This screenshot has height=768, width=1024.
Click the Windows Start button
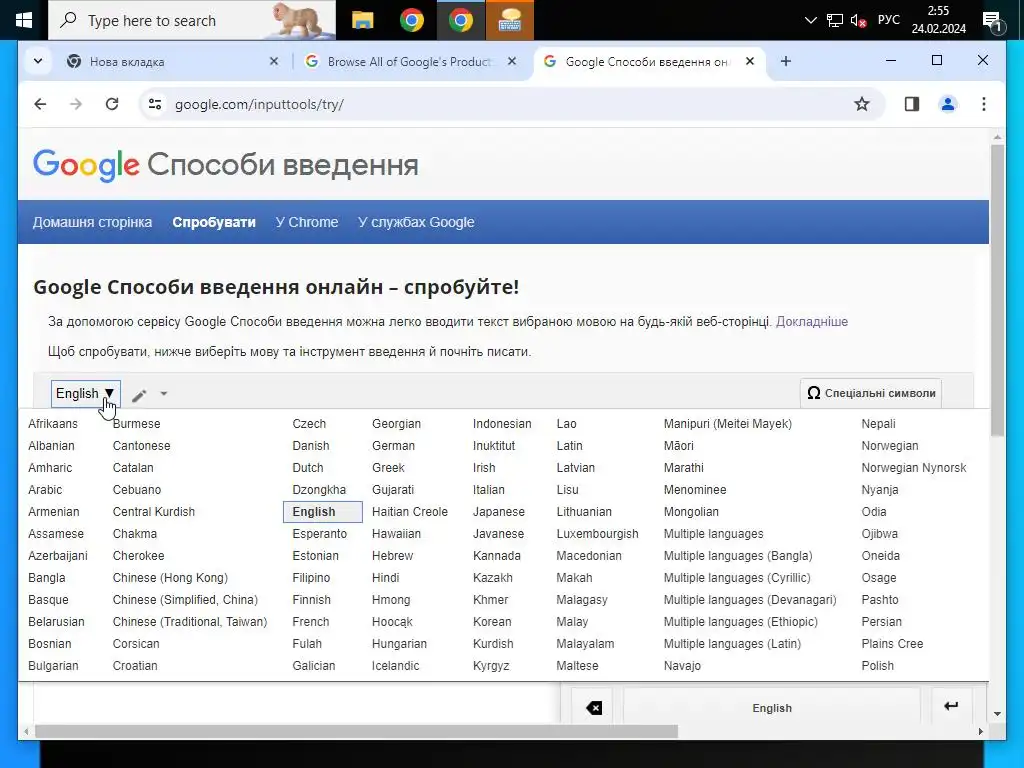pos(24,20)
